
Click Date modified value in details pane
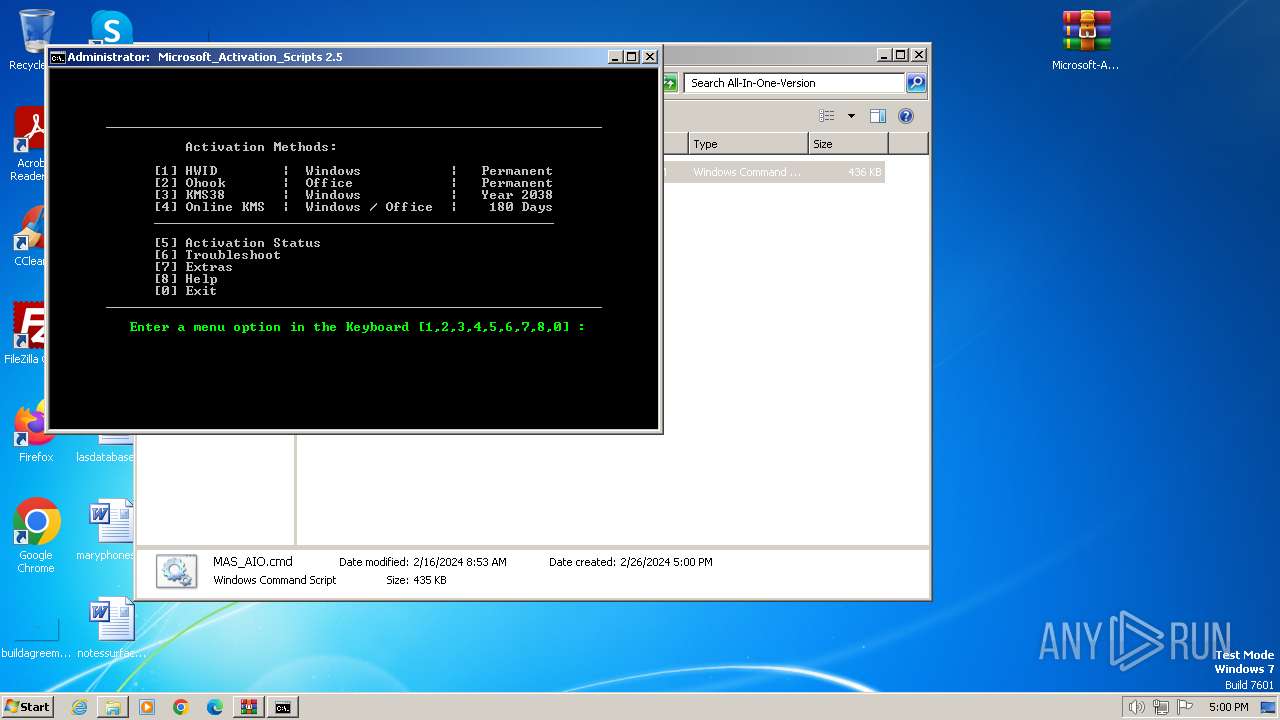(460, 562)
